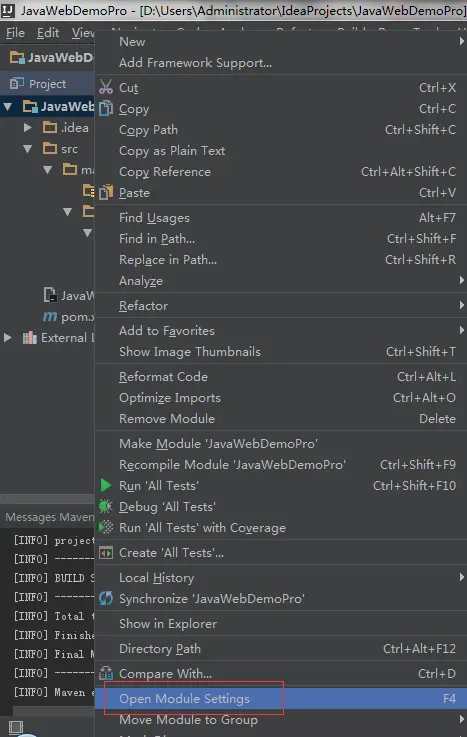Expand the .idea folder

[28, 127]
